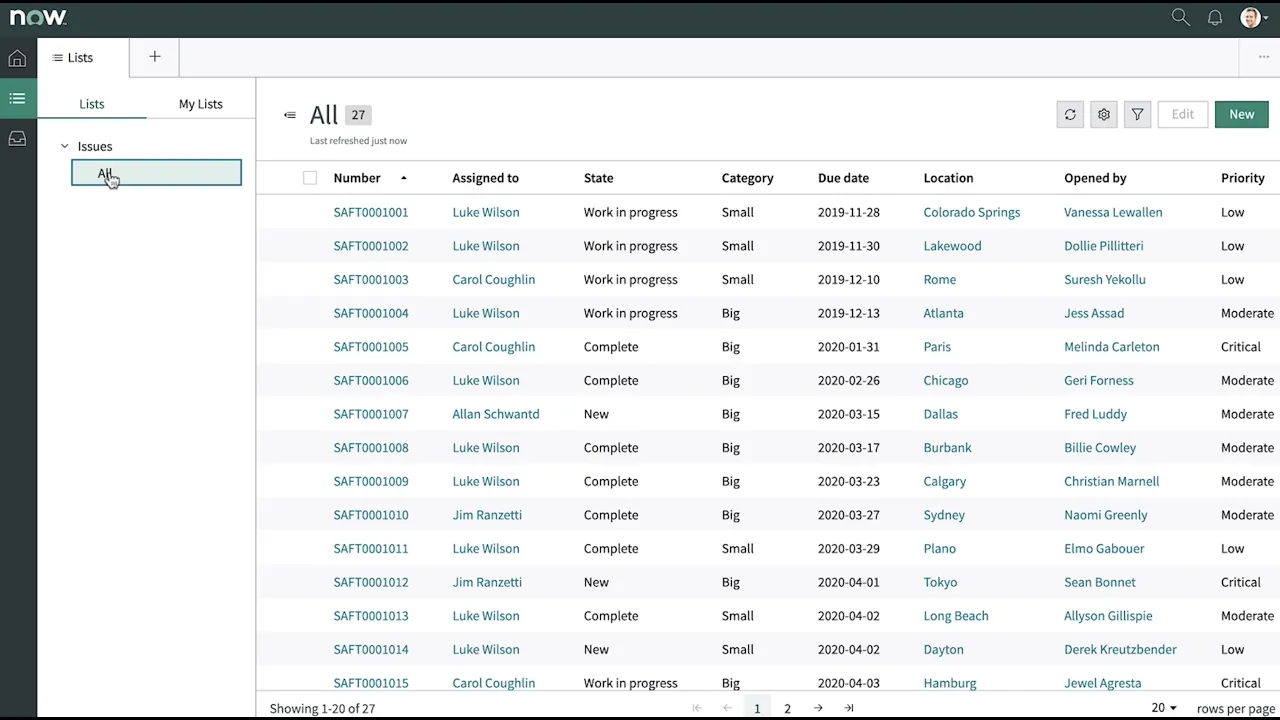
Task: Open the filter icon
Action: click(1137, 114)
